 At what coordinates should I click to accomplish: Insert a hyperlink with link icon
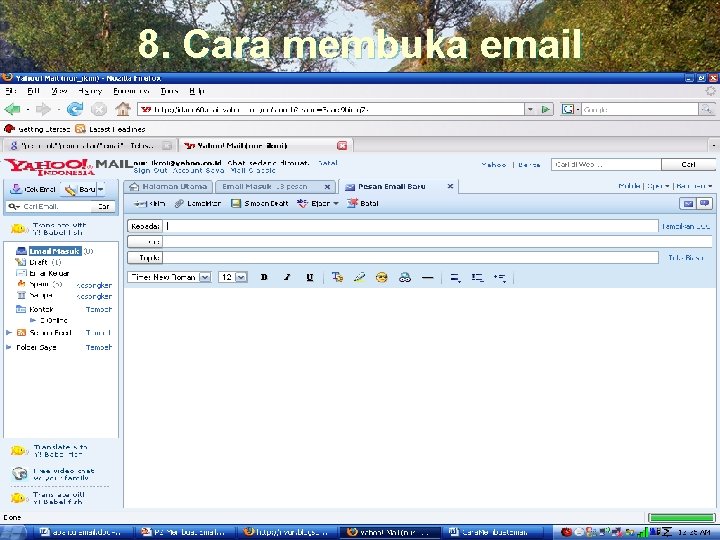click(x=405, y=277)
